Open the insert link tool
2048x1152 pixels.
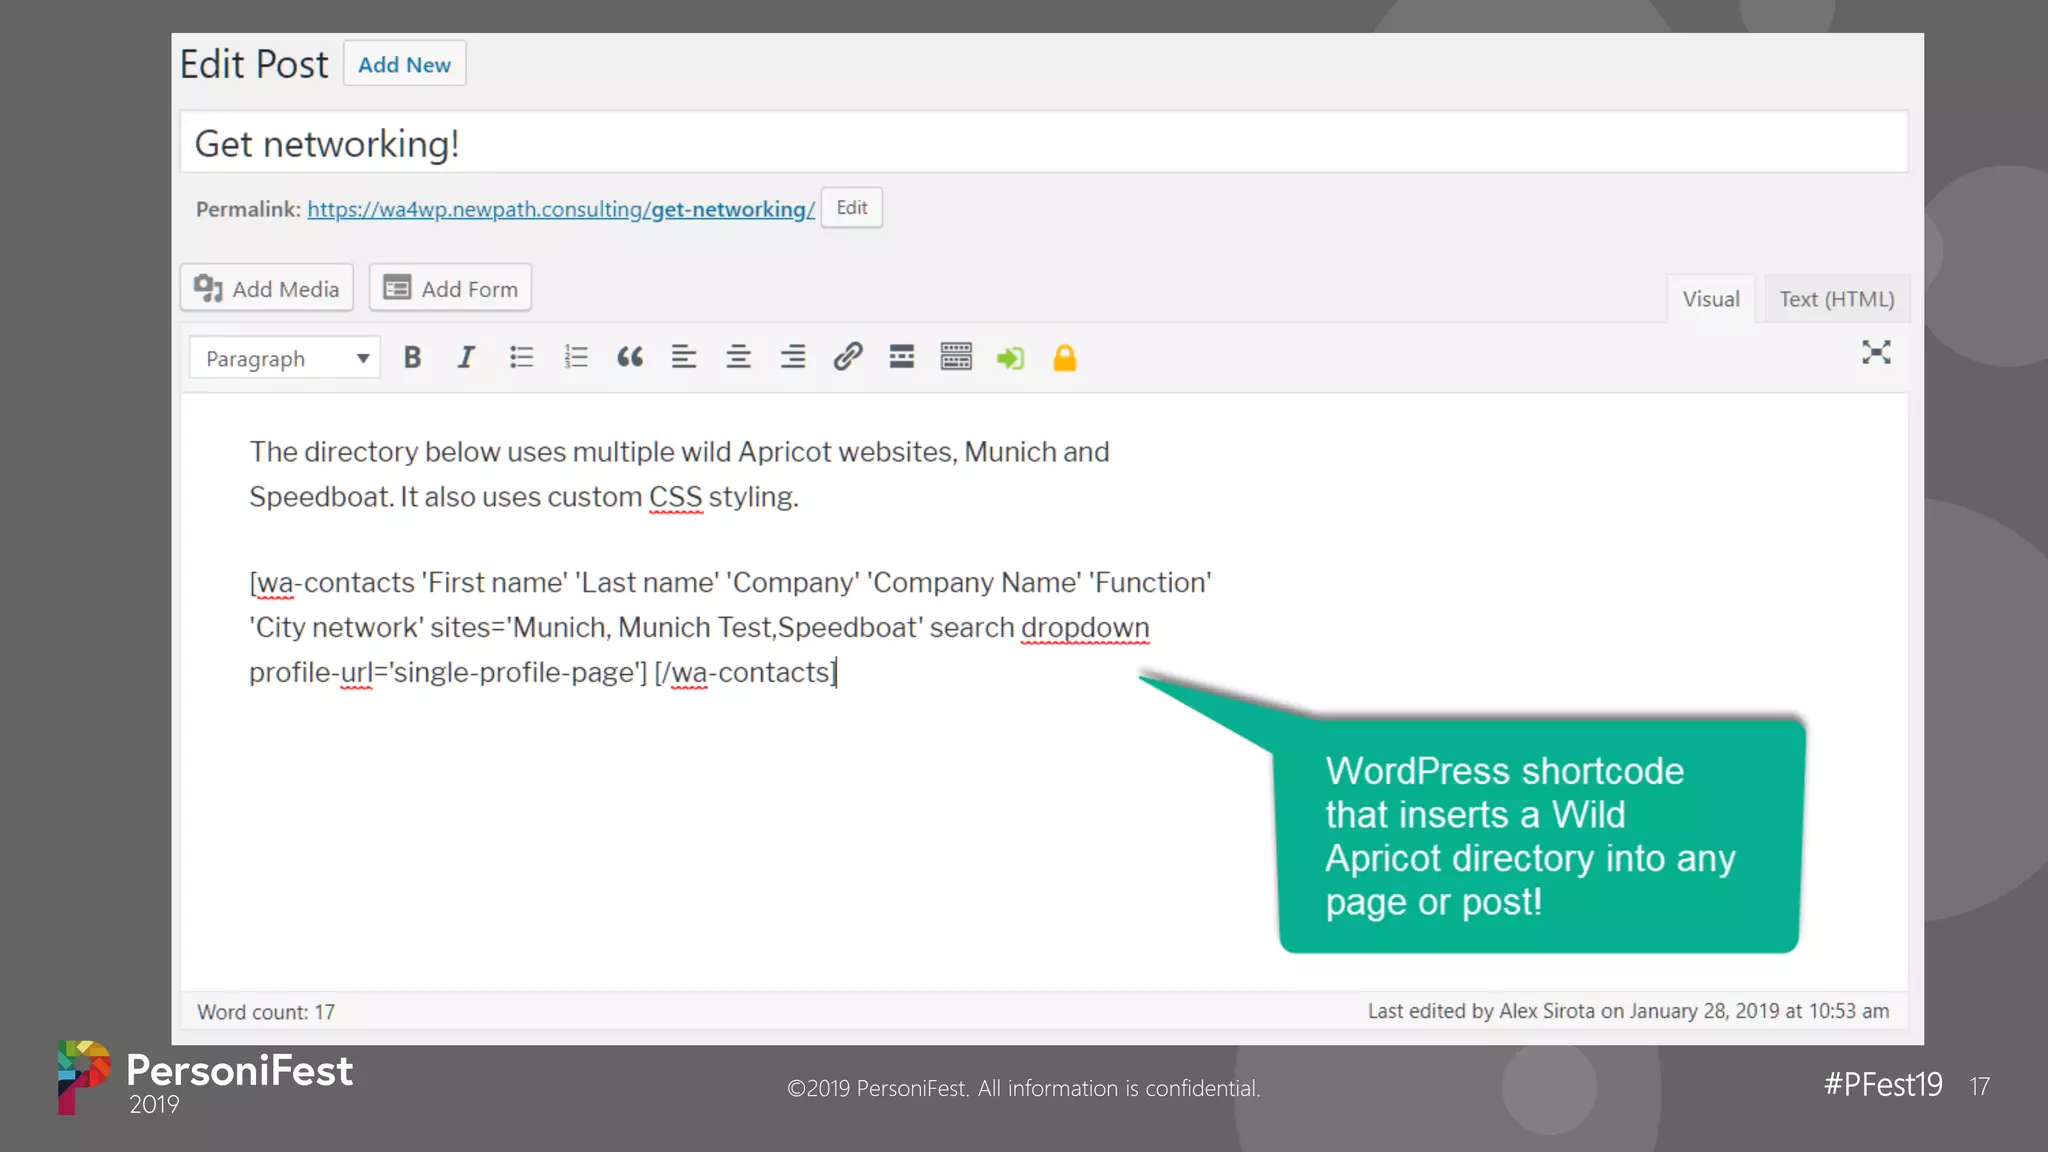click(x=848, y=357)
